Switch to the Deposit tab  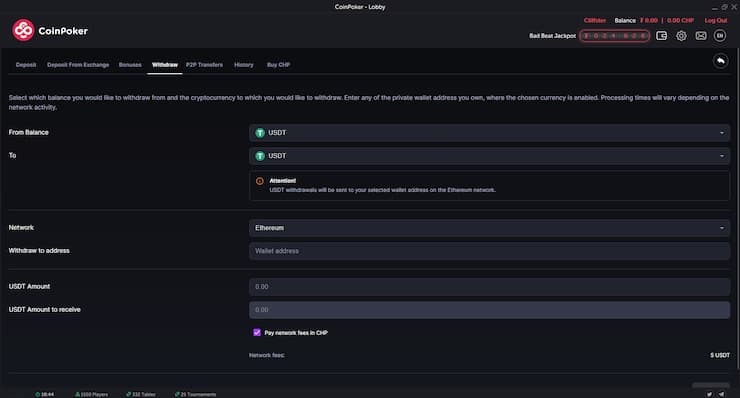coord(26,65)
